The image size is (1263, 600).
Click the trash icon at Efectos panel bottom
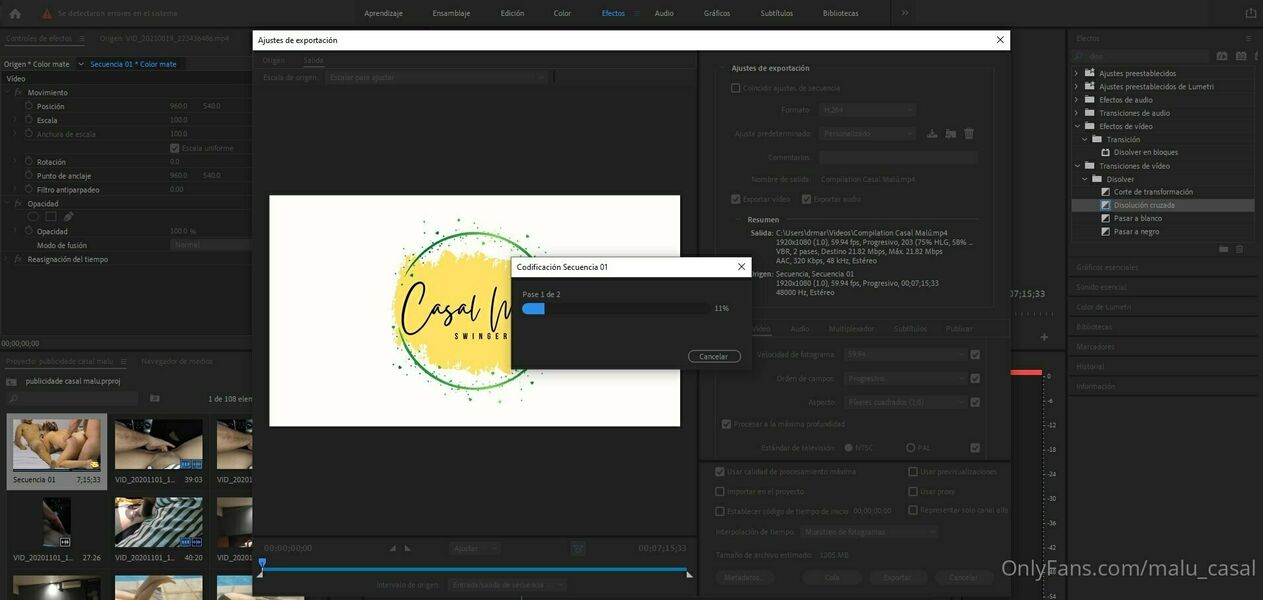(x=1240, y=249)
